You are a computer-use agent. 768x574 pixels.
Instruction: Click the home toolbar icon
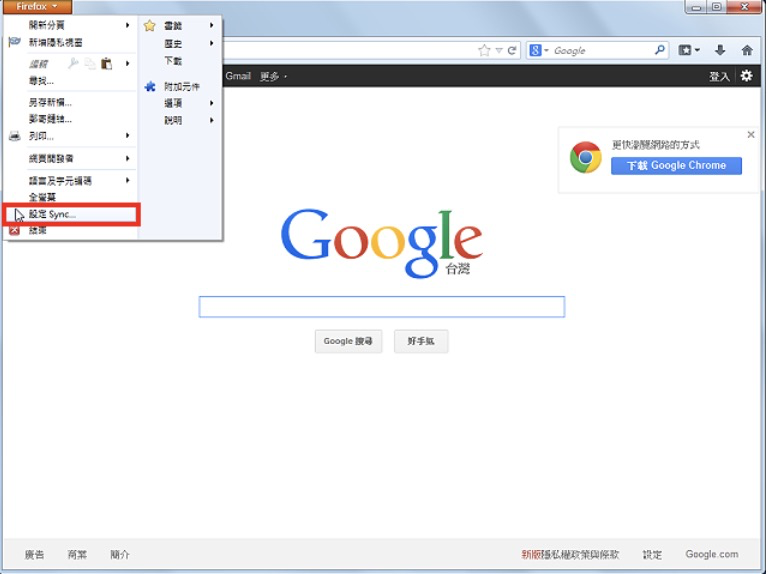[747, 50]
